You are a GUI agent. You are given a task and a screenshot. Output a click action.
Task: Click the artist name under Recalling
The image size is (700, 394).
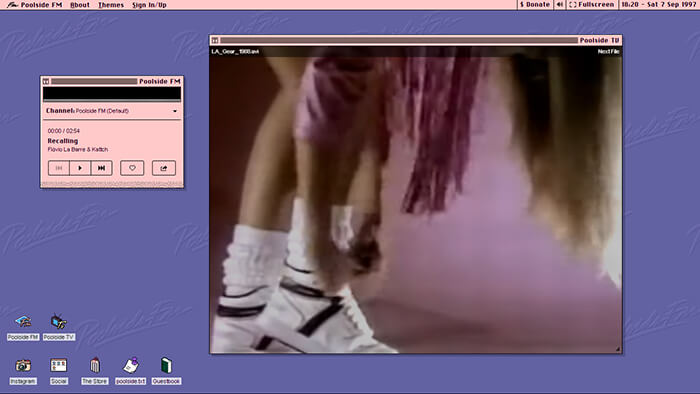[78, 149]
